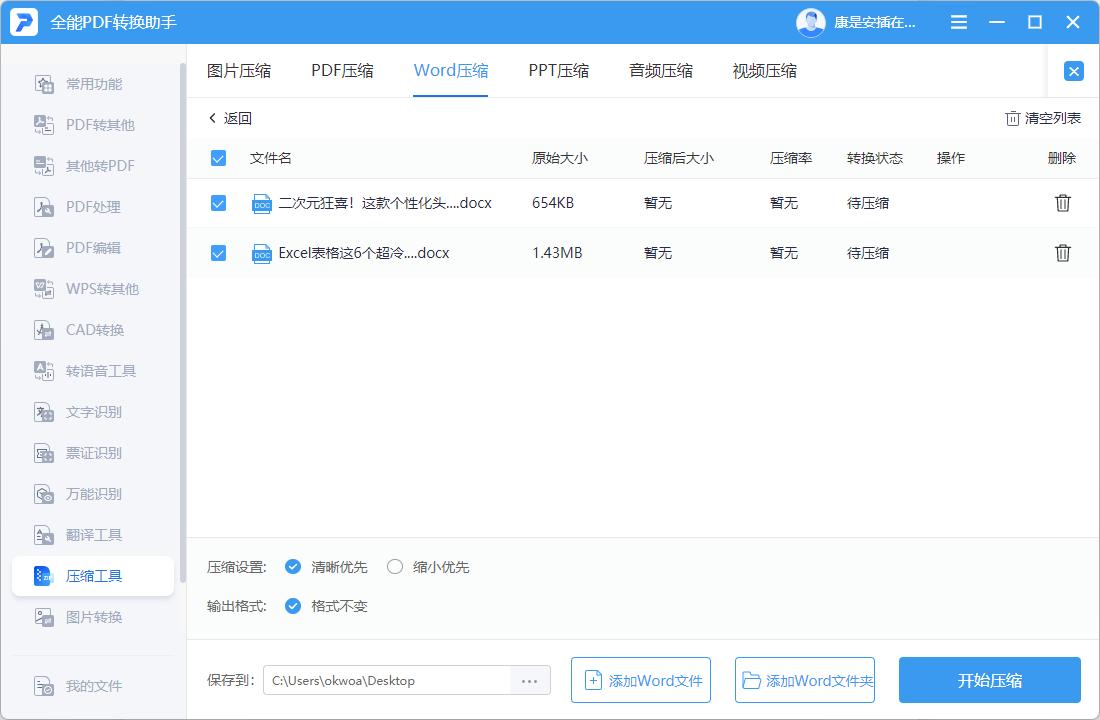The width and height of the screenshot is (1100, 720).
Task: Delete the Excel表格 file via its trash icon
Action: coord(1062,253)
